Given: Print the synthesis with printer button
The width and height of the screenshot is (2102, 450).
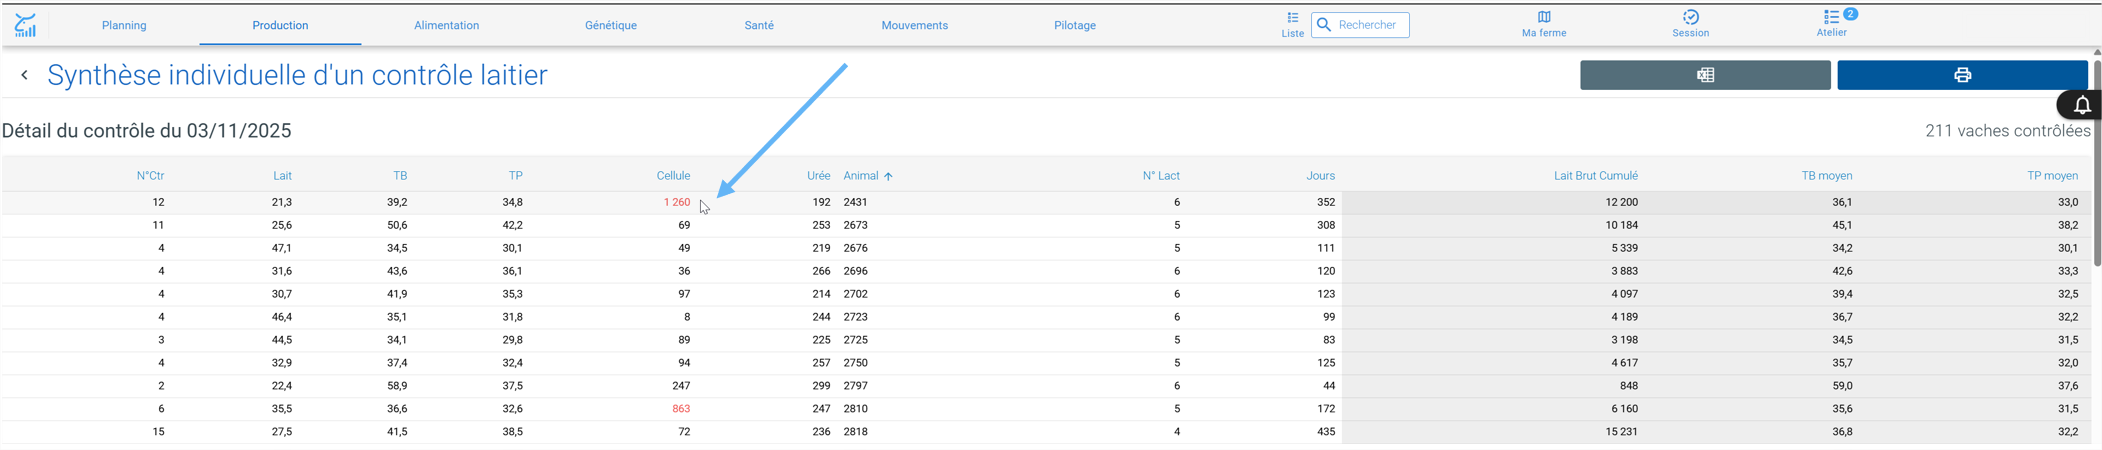Looking at the screenshot, I should tap(1962, 75).
